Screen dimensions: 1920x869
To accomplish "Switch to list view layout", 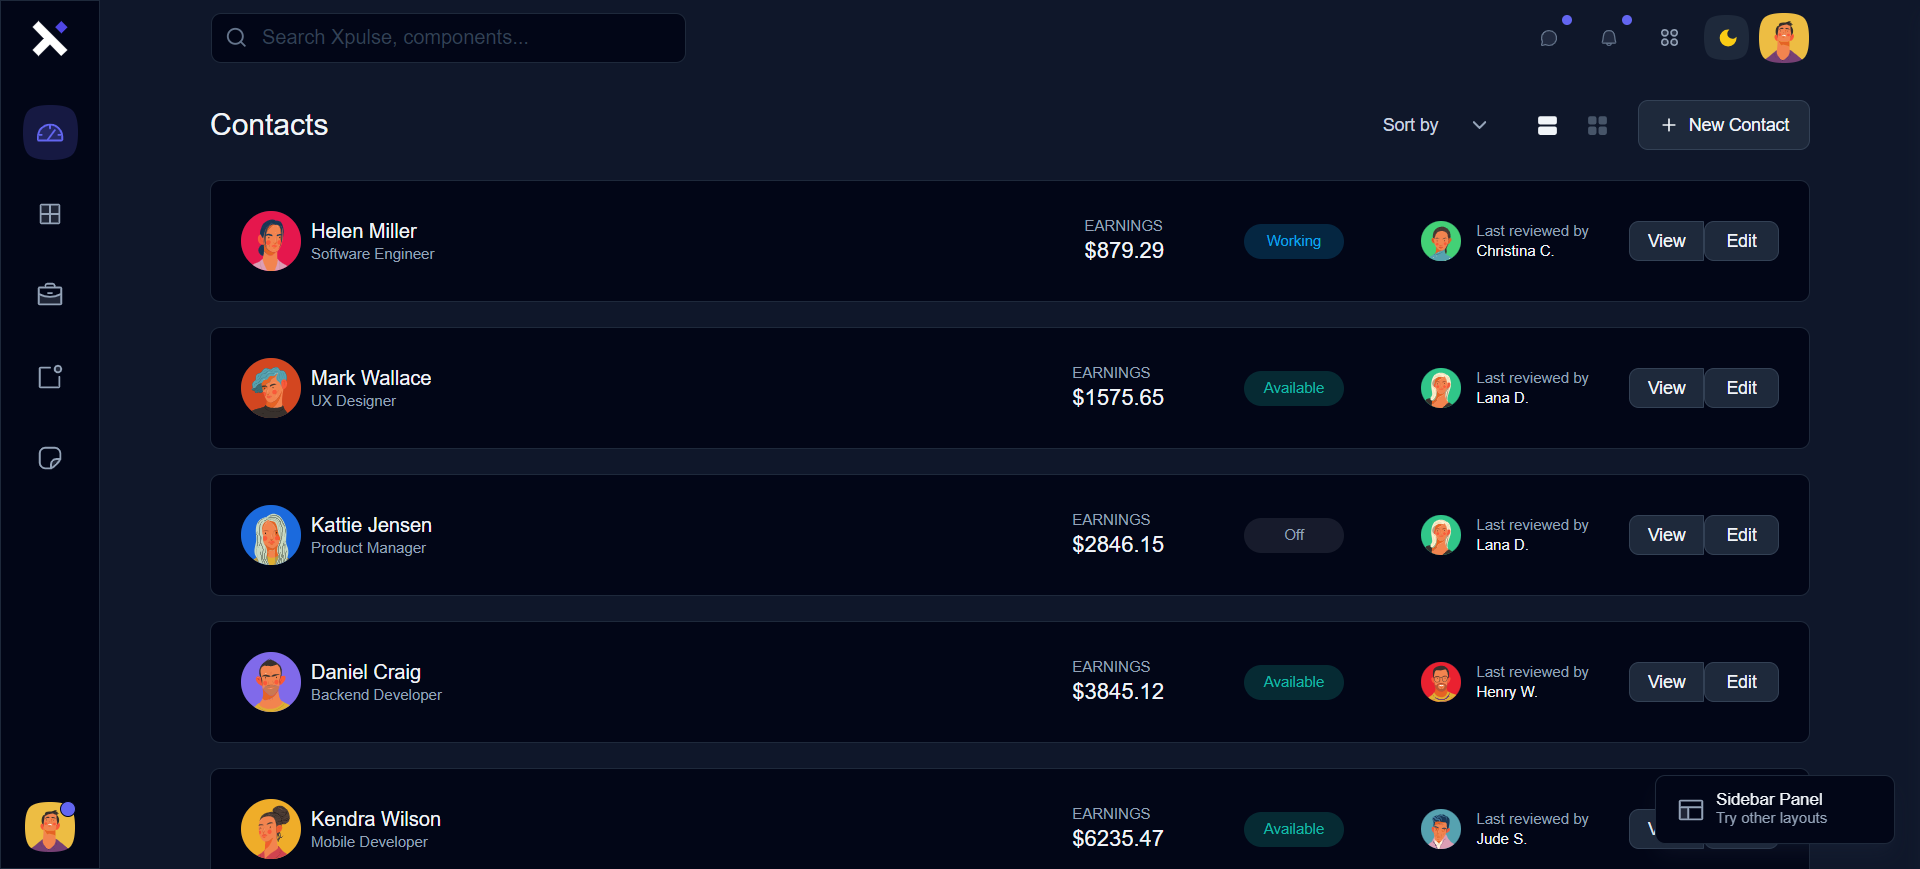I will coord(1547,125).
